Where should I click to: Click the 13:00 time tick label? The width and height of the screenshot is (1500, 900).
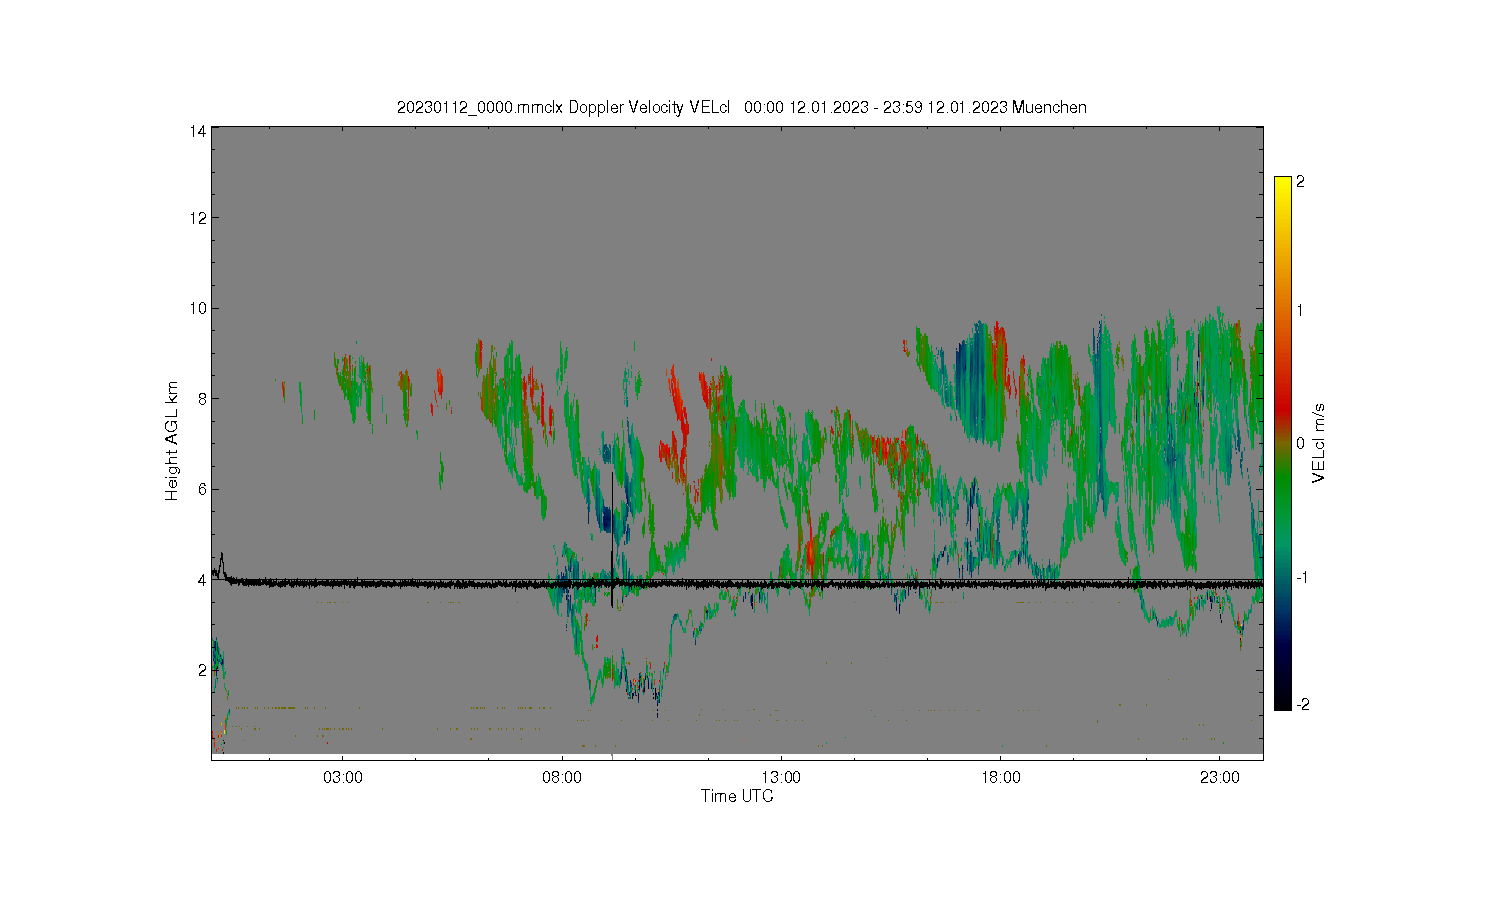(x=781, y=777)
